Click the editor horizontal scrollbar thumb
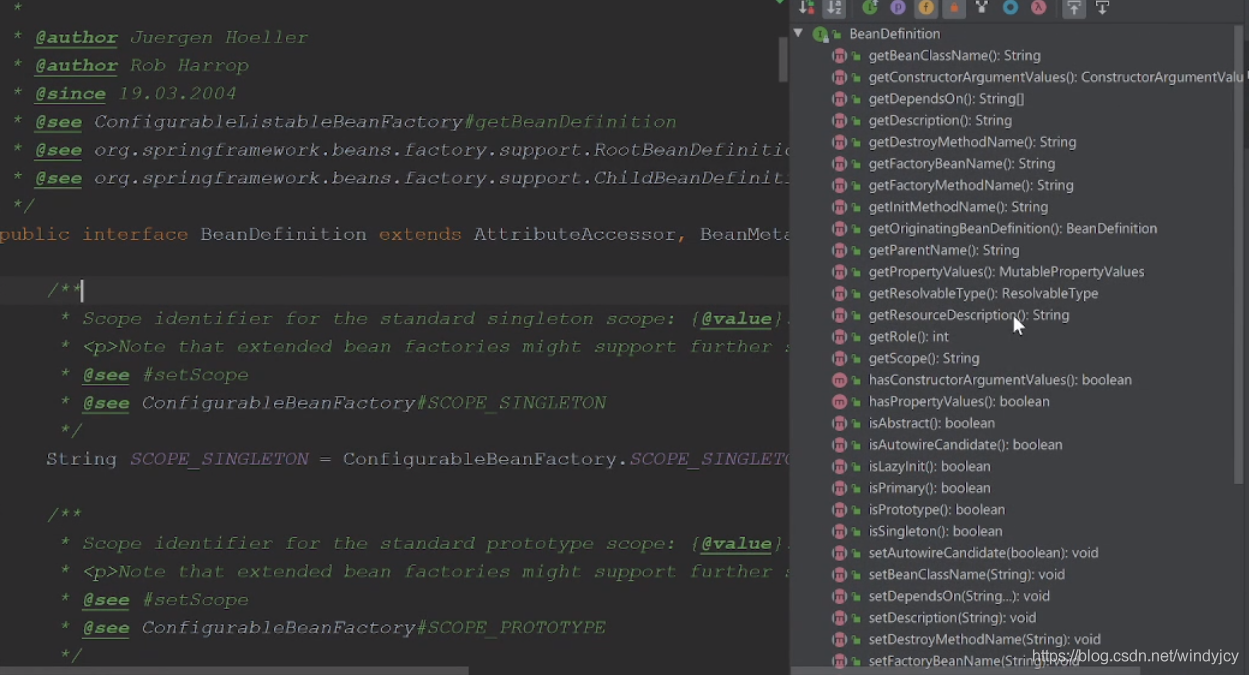 pyautogui.click(x=234, y=670)
